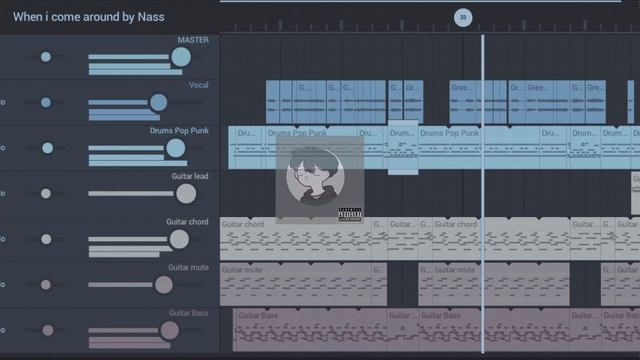Click the Guitar chord volume slider handle
The height and width of the screenshot is (360, 640).
click(x=179, y=239)
